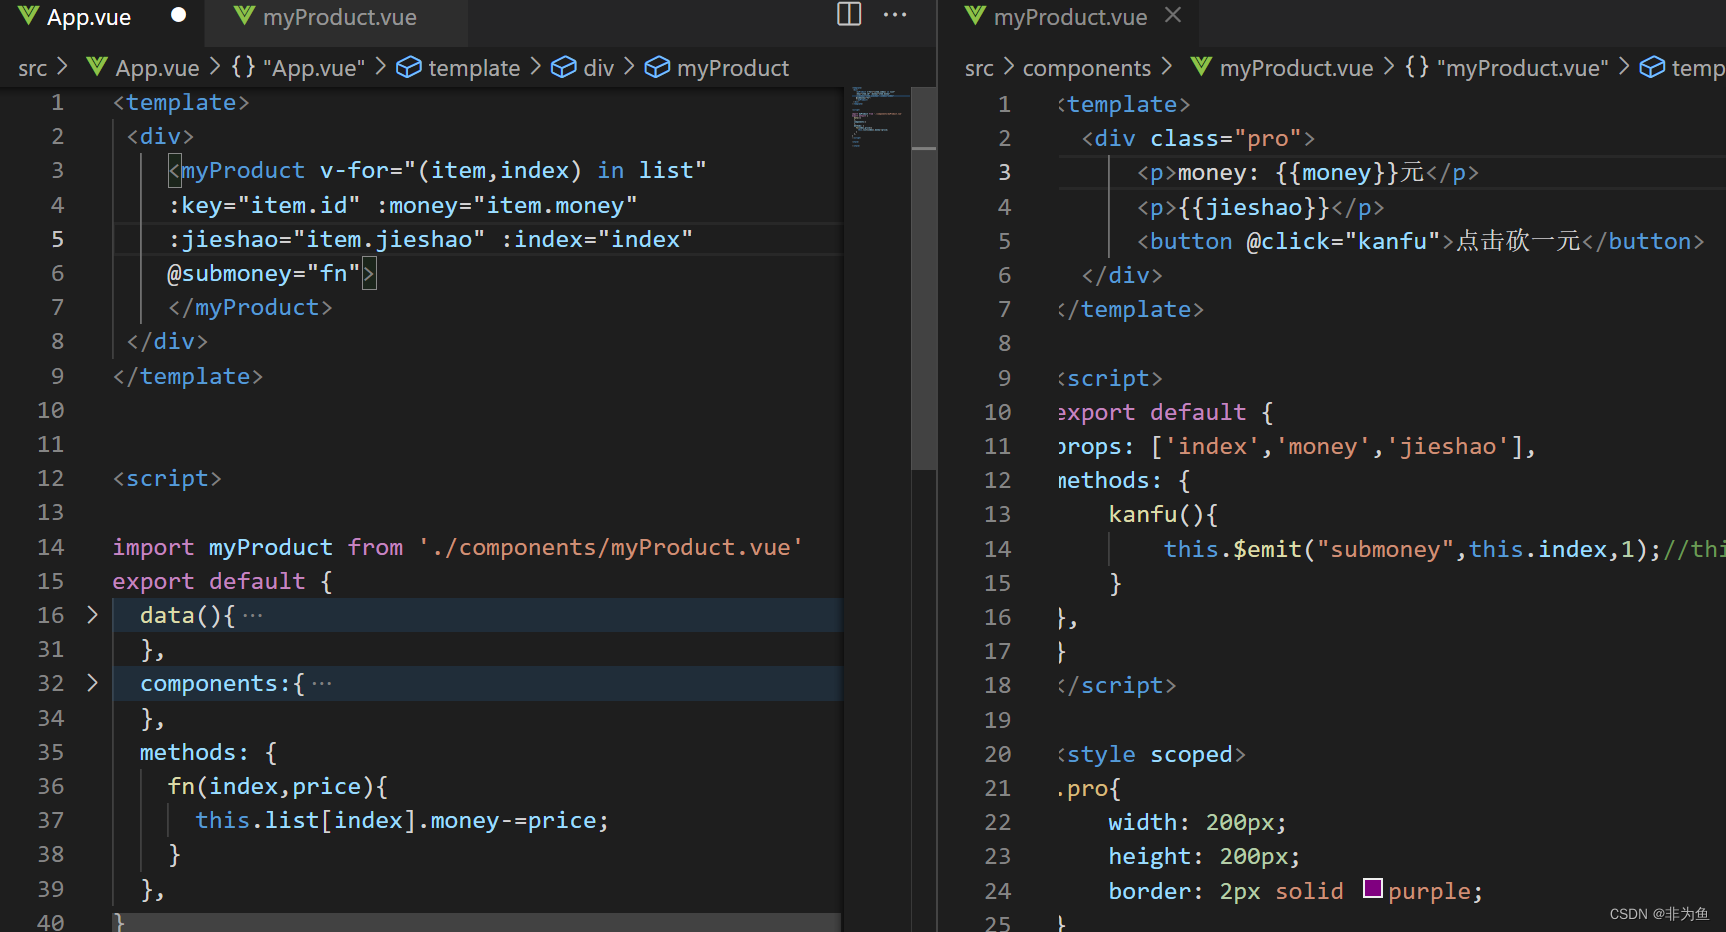Image resolution: width=1726 pixels, height=932 pixels.
Task: Click the unsaved dot on the App.vue tab
Action: click(x=178, y=15)
